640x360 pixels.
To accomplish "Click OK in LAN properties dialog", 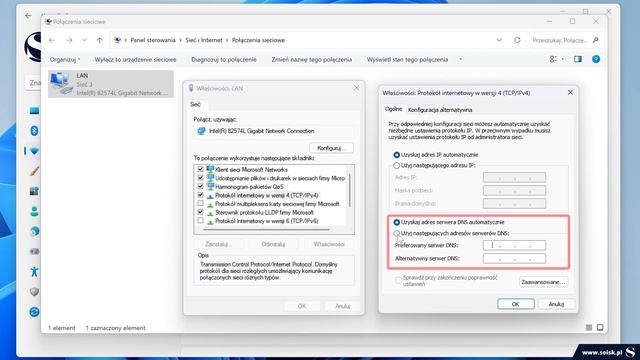I will click(302, 306).
